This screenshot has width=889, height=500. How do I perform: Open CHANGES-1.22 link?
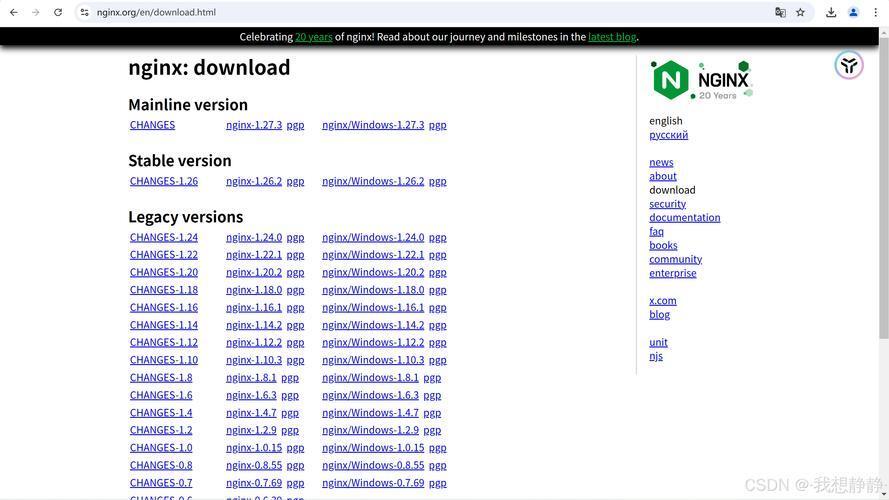click(164, 255)
